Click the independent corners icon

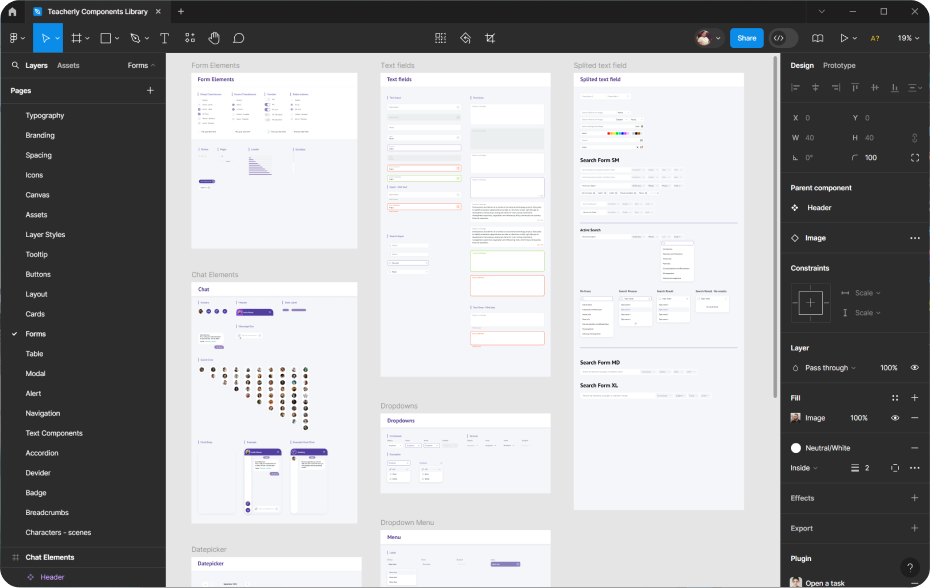(x=915, y=157)
